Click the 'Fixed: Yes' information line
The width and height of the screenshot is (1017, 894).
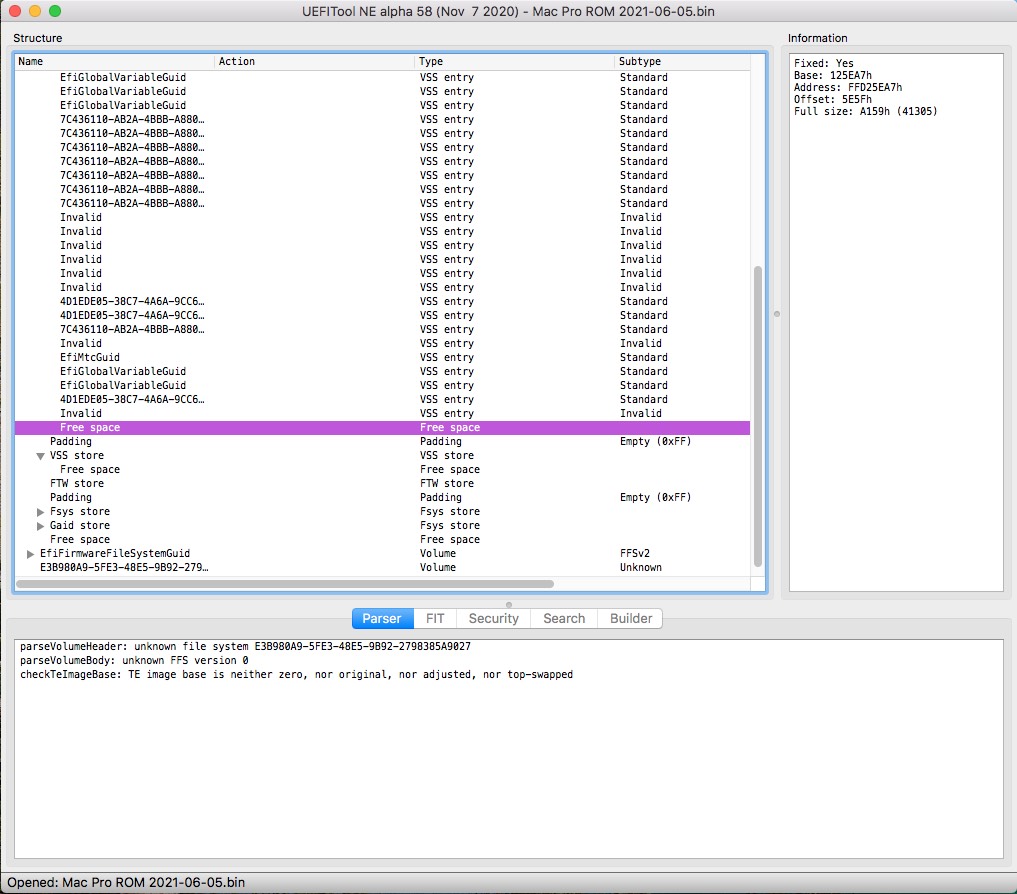tap(824, 63)
